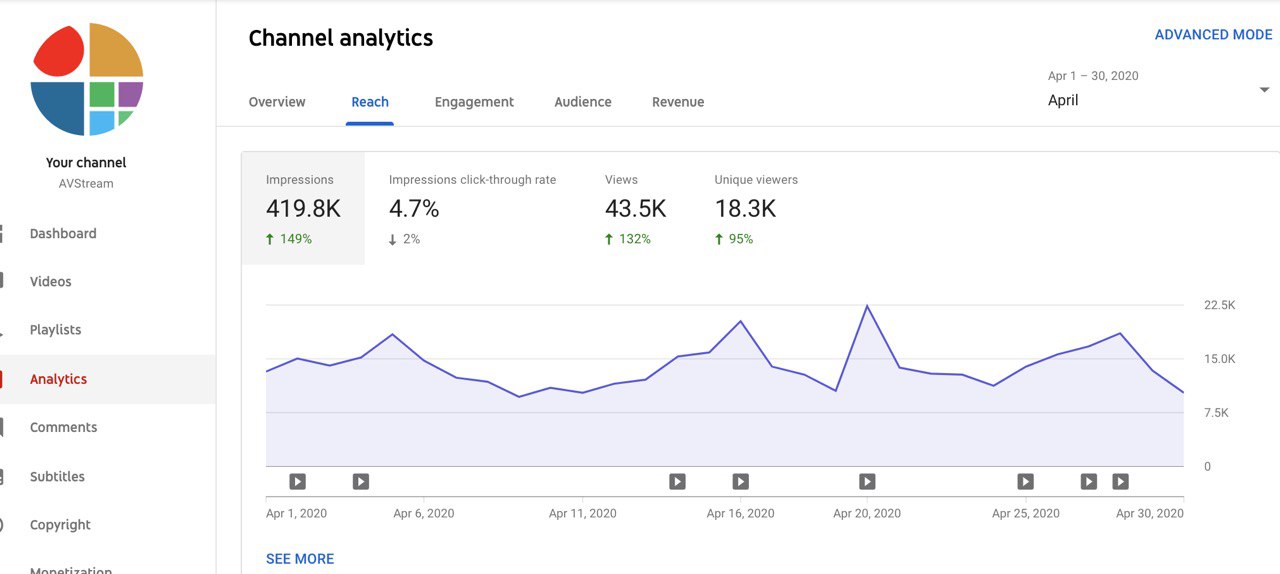This screenshot has height=574, width=1280.
Task: Click the AVStream channel logo
Action: coord(87,79)
